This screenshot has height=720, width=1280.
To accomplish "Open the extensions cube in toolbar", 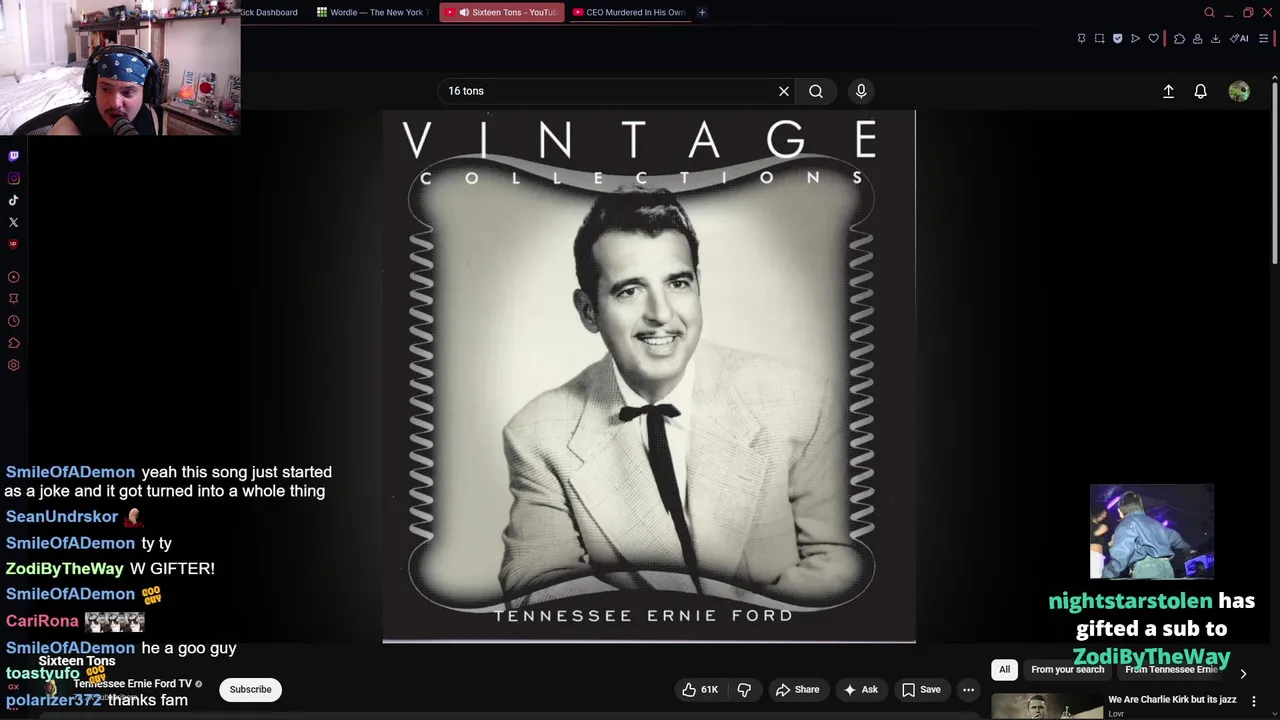I will [1179, 38].
